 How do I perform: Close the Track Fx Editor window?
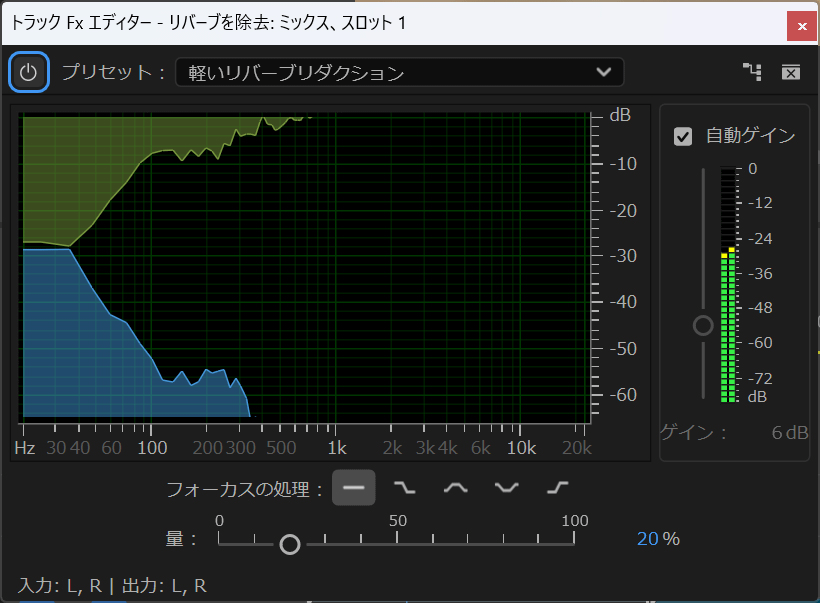[x=801, y=24]
